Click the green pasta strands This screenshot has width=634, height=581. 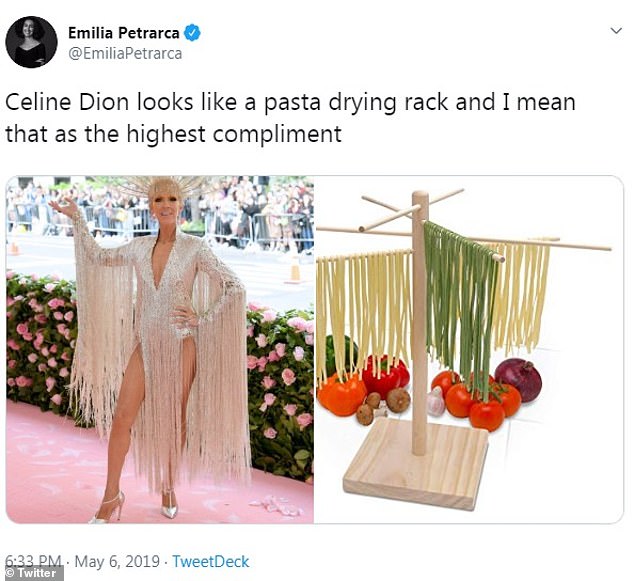point(459,304)
